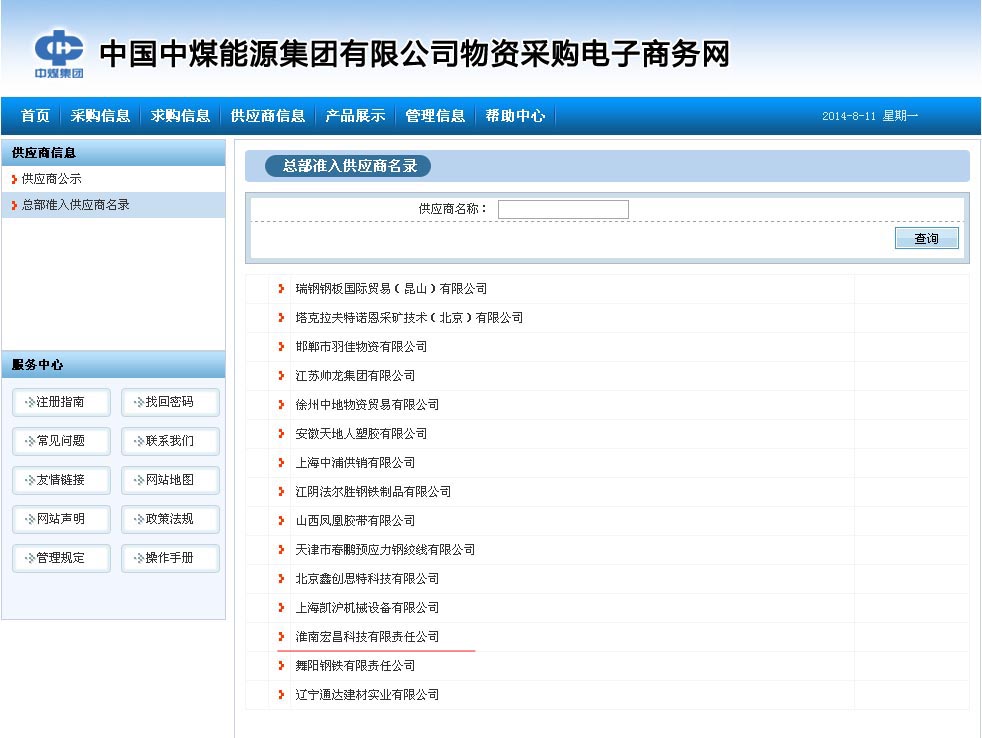Open supplier 瑞钢钢板国际贸易（昆山）有限公司

point(391,289)
